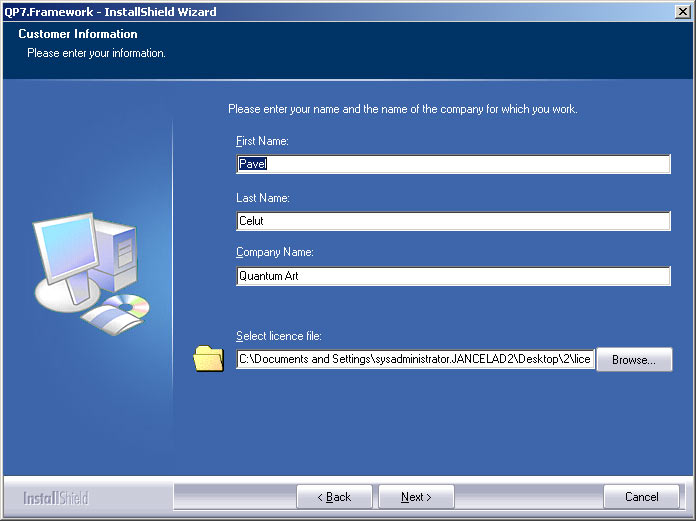Image resolution: width=696 pixels, height=521 pixels.
Task: Cancel the installation wizard
Action: 641,497
